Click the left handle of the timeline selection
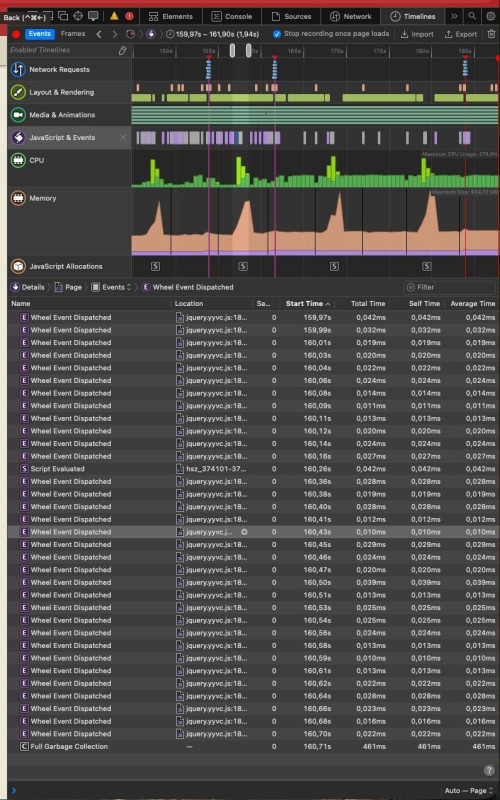 233,51
